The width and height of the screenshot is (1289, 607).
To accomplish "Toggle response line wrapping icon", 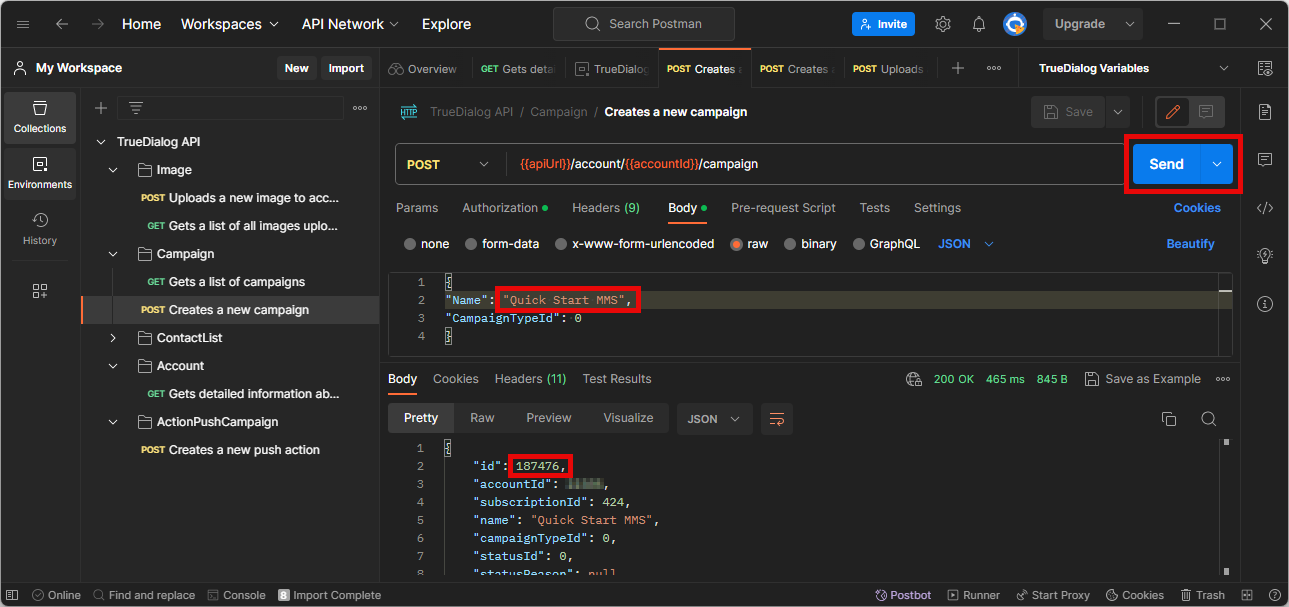I will pyautogui.click(x=776, y=419).
